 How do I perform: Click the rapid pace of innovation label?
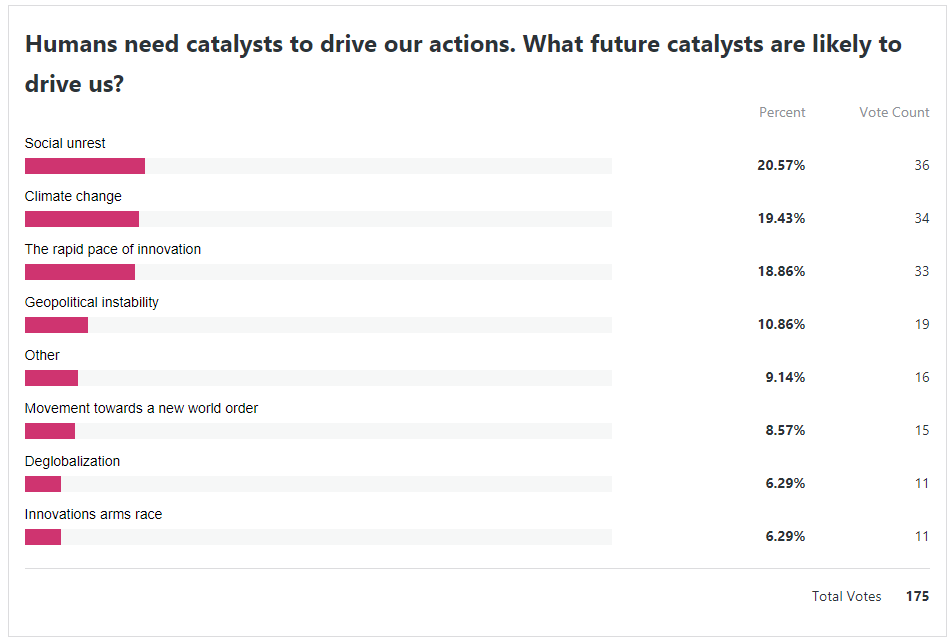[112, 249]
